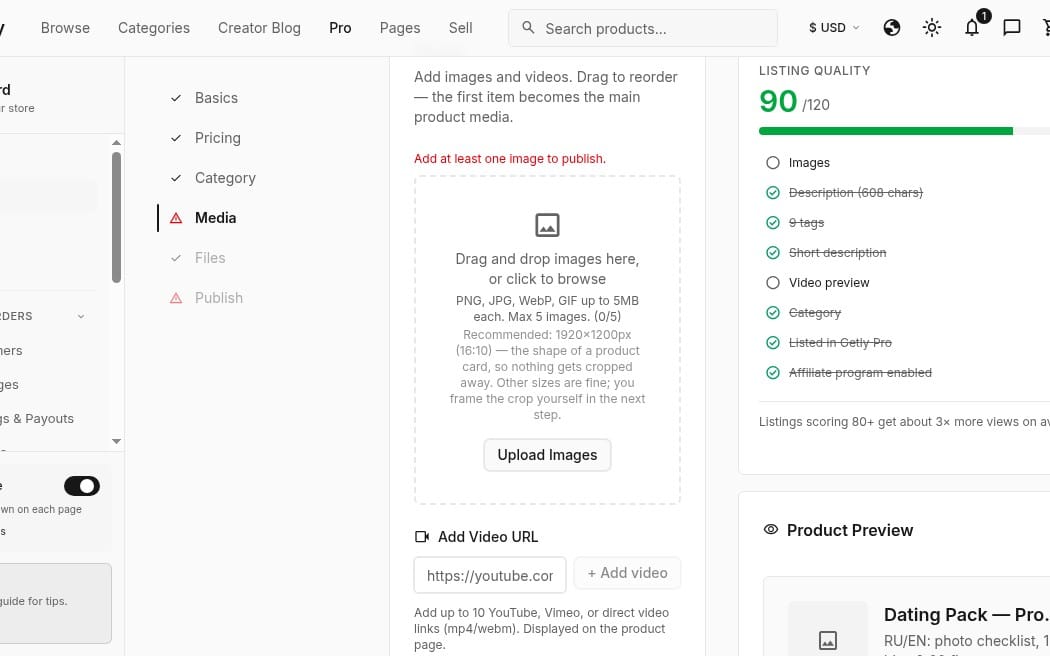
Task: Open the language globe icon
Action: [x=891, y=27]
